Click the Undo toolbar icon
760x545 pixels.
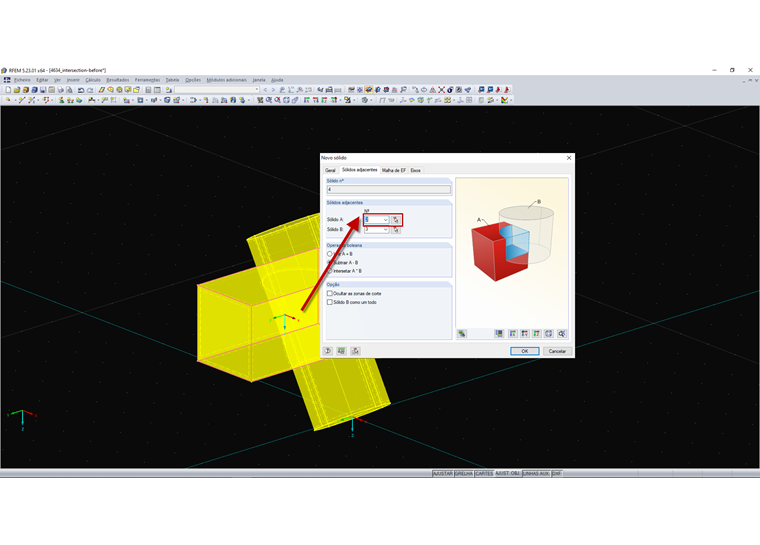pyautogui.click(x=81, y=90)
